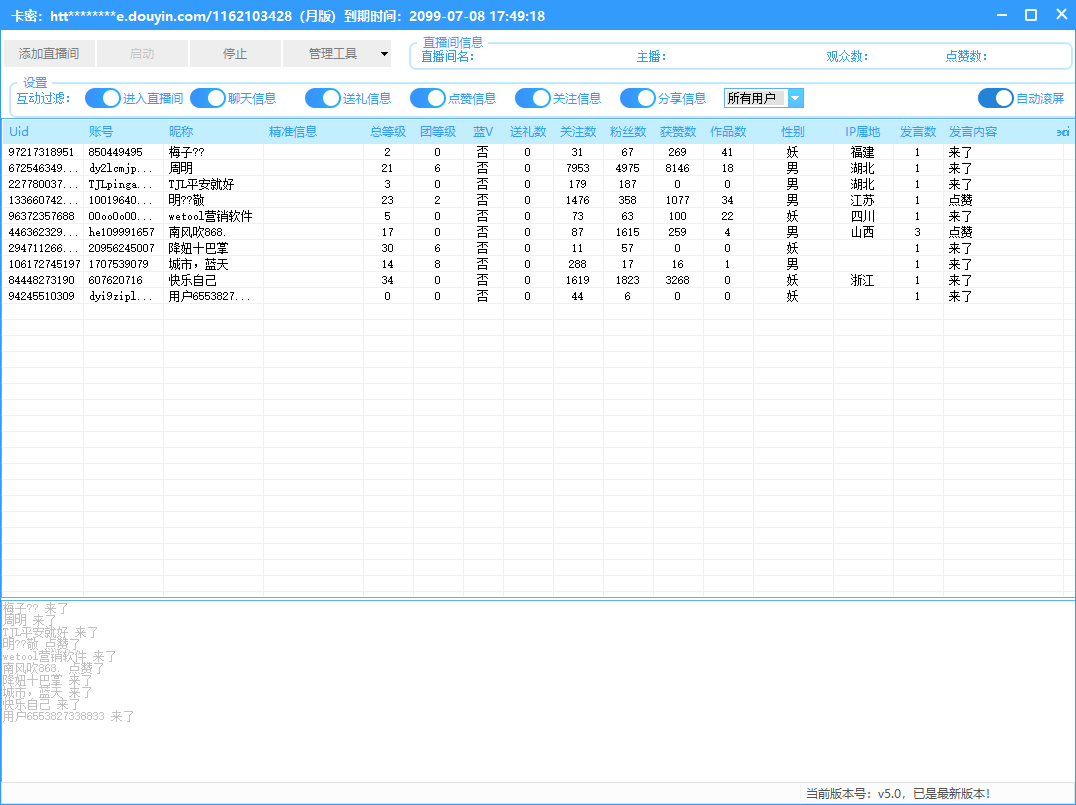Maximize the application window
This screenshot has height=805, width=1076.
point(1031,15)
